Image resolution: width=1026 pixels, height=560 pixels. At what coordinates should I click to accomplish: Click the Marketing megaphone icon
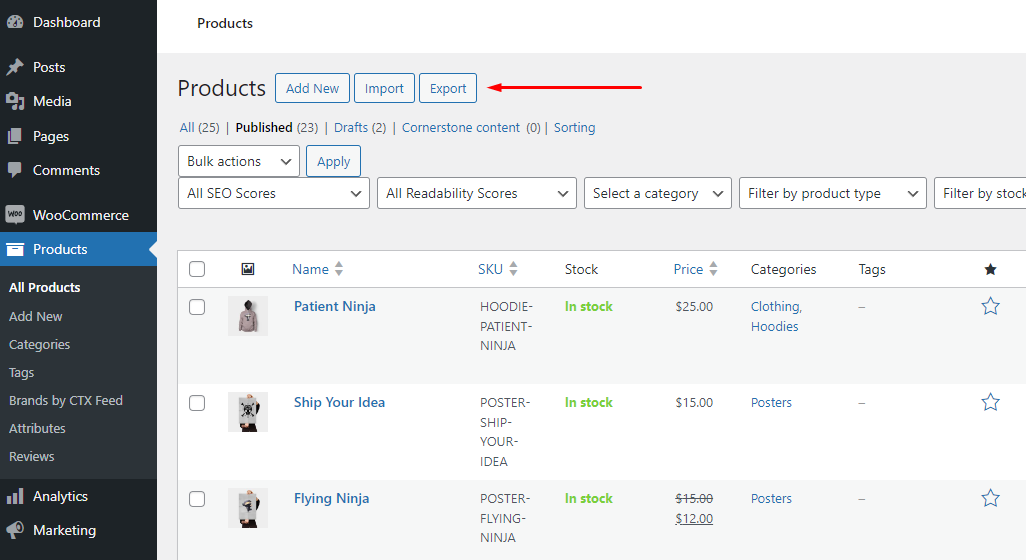15,530
